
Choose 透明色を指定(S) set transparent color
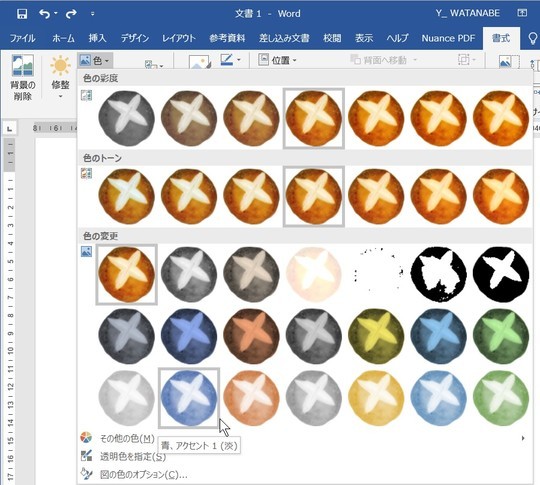pyautogui.click(x=133, y=456)
